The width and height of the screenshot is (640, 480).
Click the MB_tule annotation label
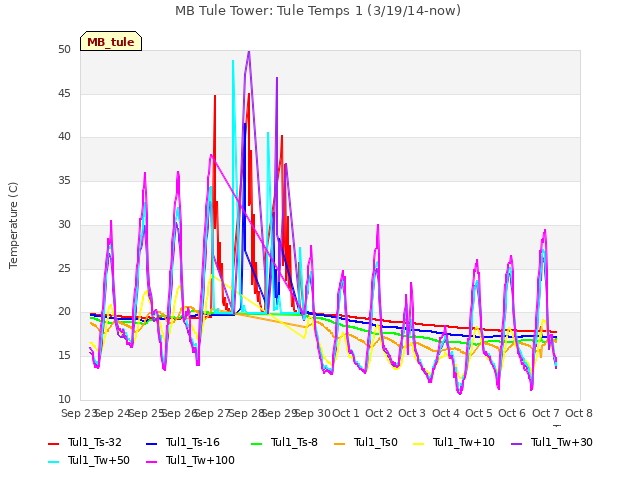click(x=111, y=42)
